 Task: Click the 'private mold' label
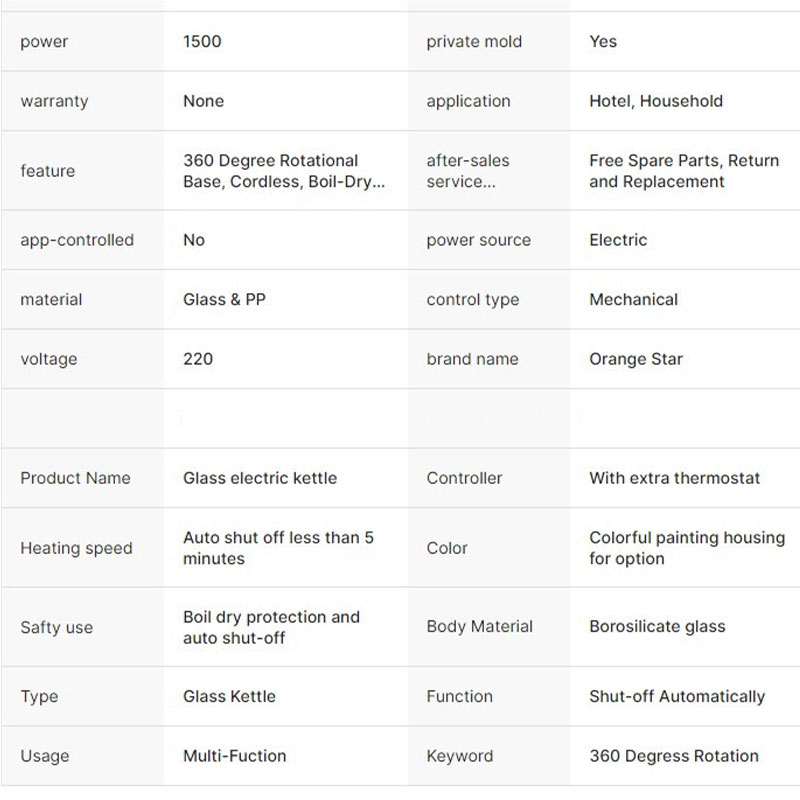click(x=474, y=42)
